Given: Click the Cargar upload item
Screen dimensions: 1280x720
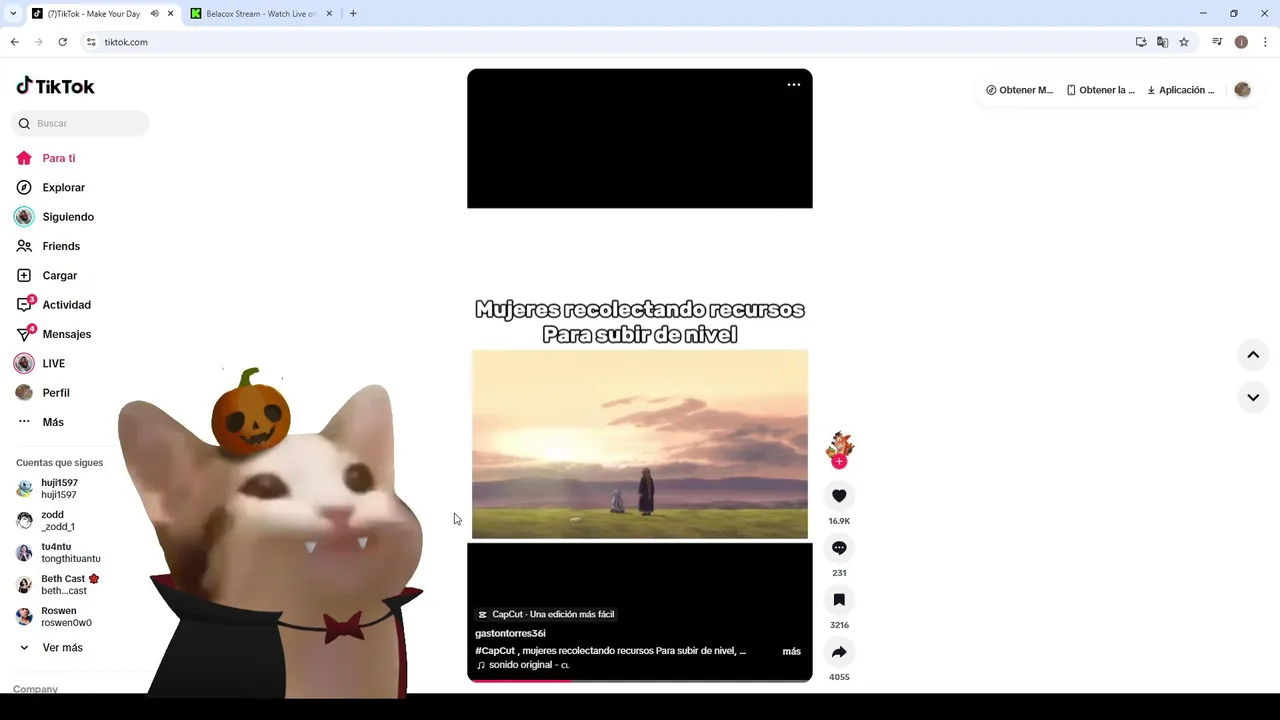Looking at the screenshot, I should (60, 275).
